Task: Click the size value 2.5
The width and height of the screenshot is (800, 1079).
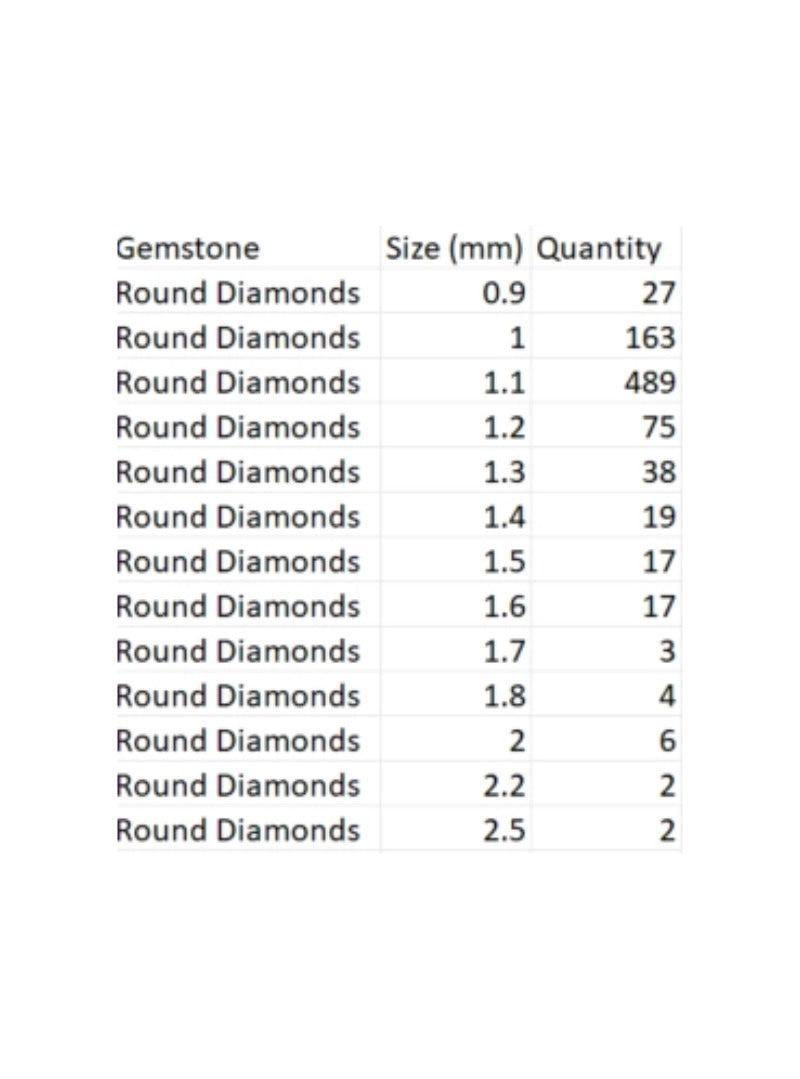Action: [504, 830]
